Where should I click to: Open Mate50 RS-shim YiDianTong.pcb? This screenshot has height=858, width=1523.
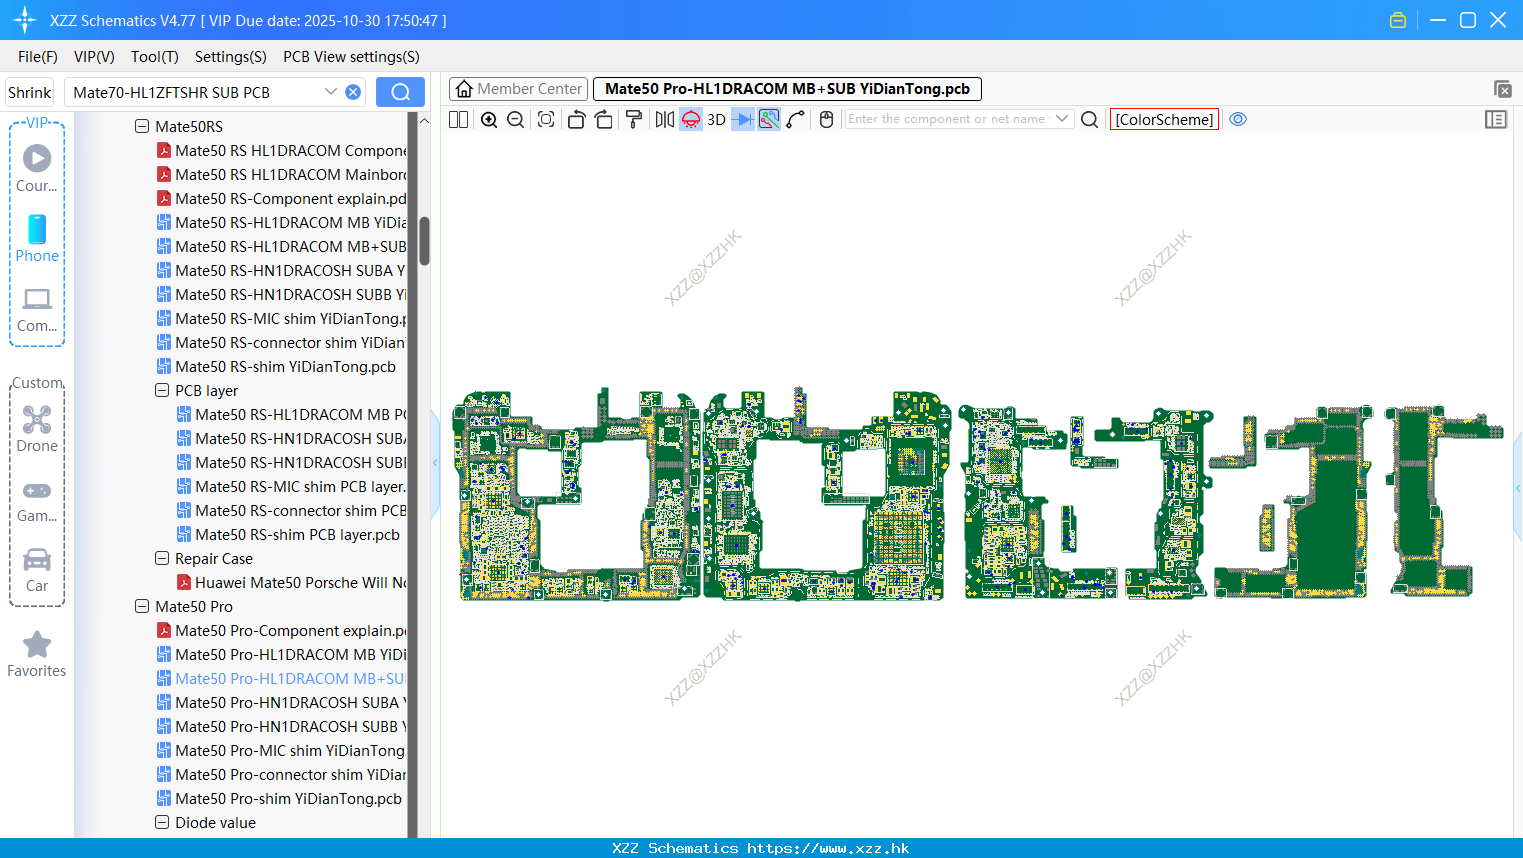tap(276, 366)
